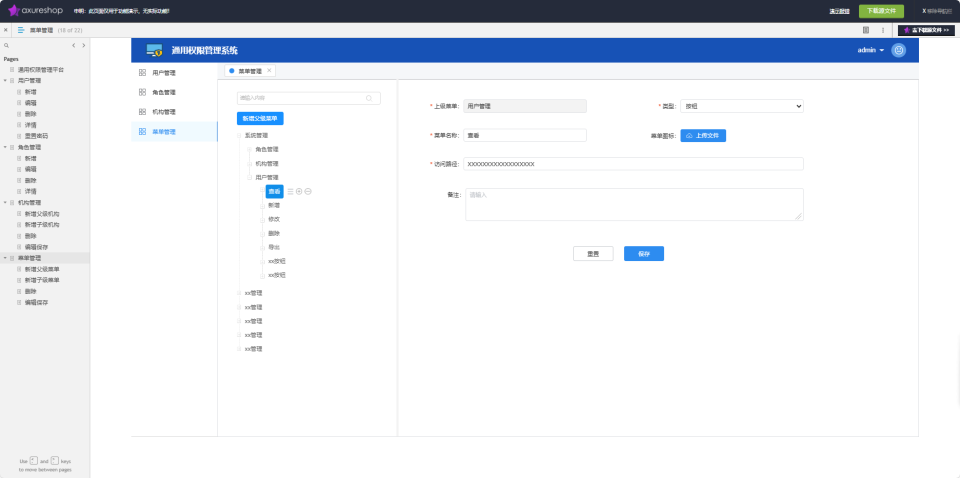Image resolution: width=960 pixels, height=478 pixels.
Task: Open 新增子级菜单 page in Pages panel
Action: 42,280
